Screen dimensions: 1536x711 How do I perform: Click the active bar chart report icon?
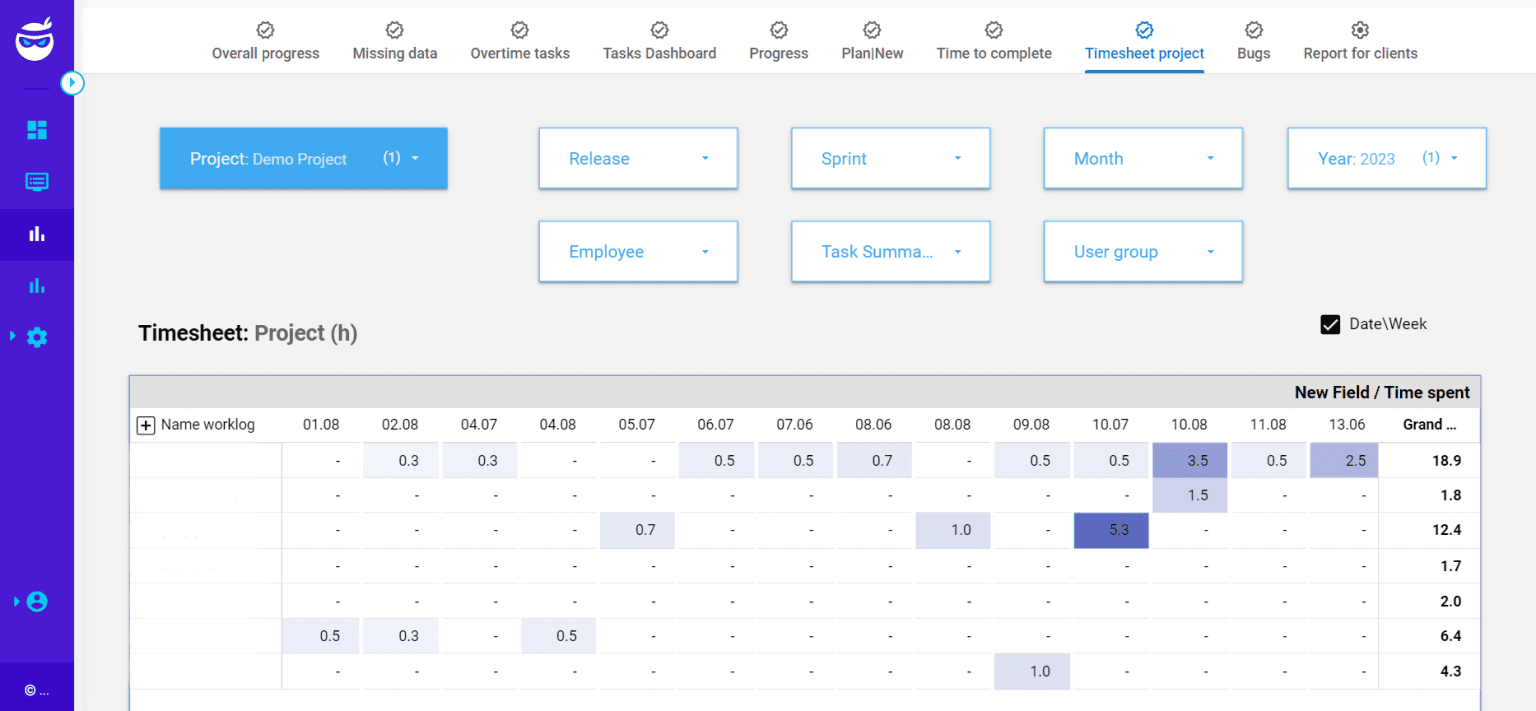(x=37, y=233)
